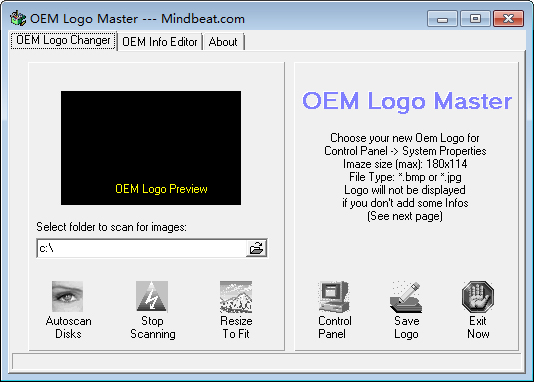This screenshot has width=534, height=382.
Task: Minimize the OEM Logo Master window
Action: [x=442, y=18]
